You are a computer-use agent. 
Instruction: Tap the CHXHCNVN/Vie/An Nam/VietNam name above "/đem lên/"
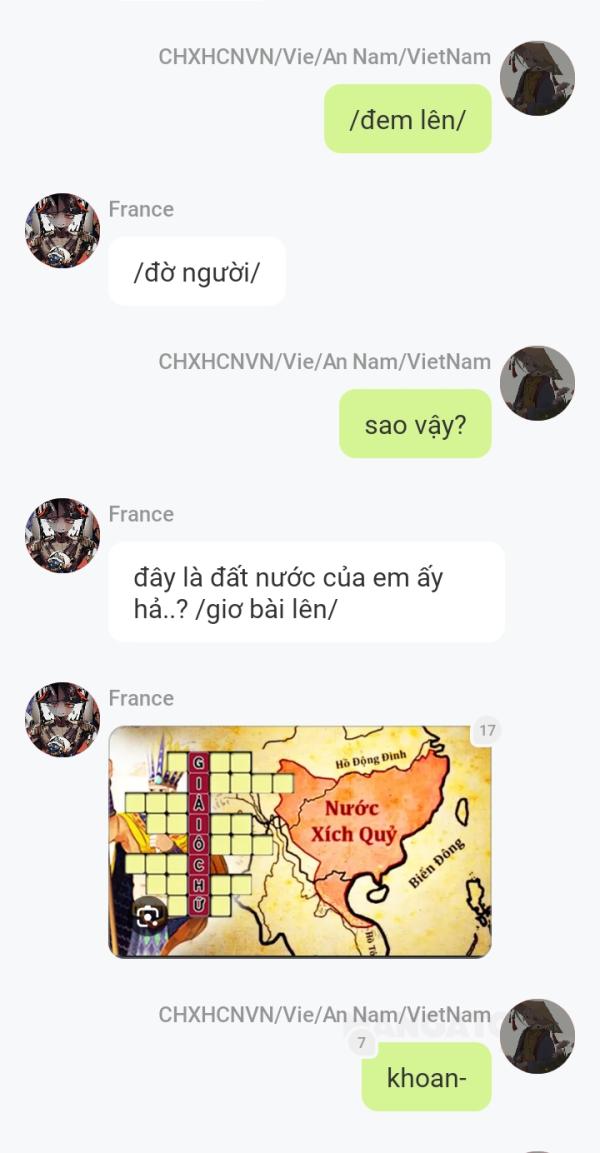(324, 57)
